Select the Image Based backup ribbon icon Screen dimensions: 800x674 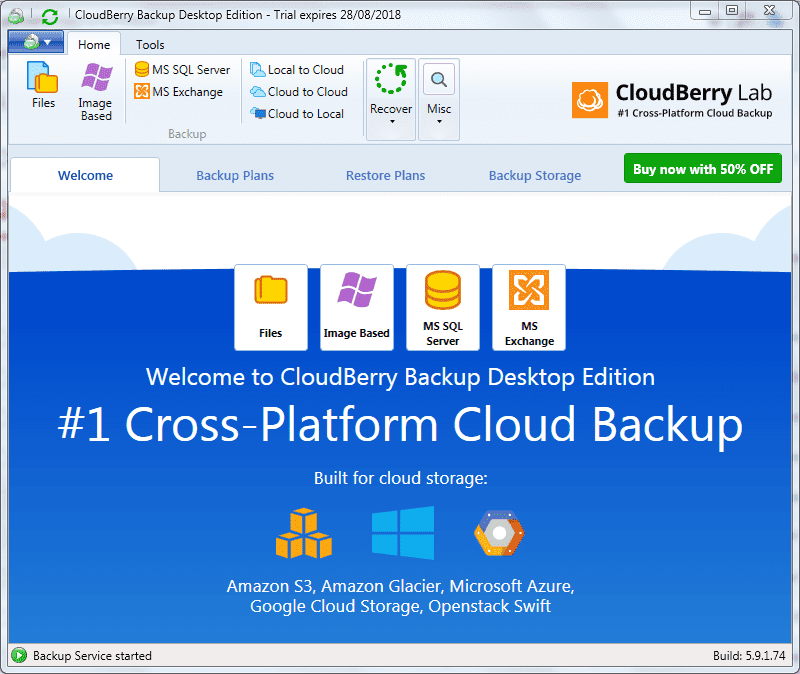tap(96, 91)
